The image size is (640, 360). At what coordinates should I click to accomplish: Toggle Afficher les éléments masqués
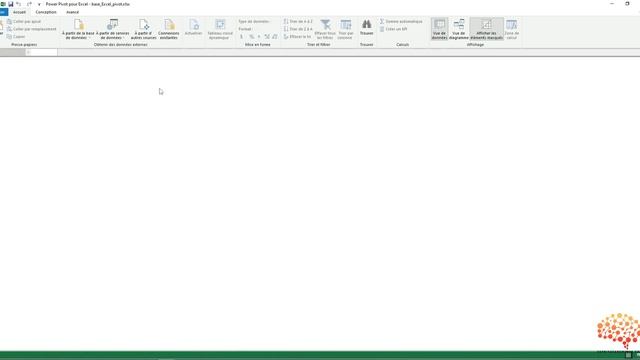coord(487,29)
